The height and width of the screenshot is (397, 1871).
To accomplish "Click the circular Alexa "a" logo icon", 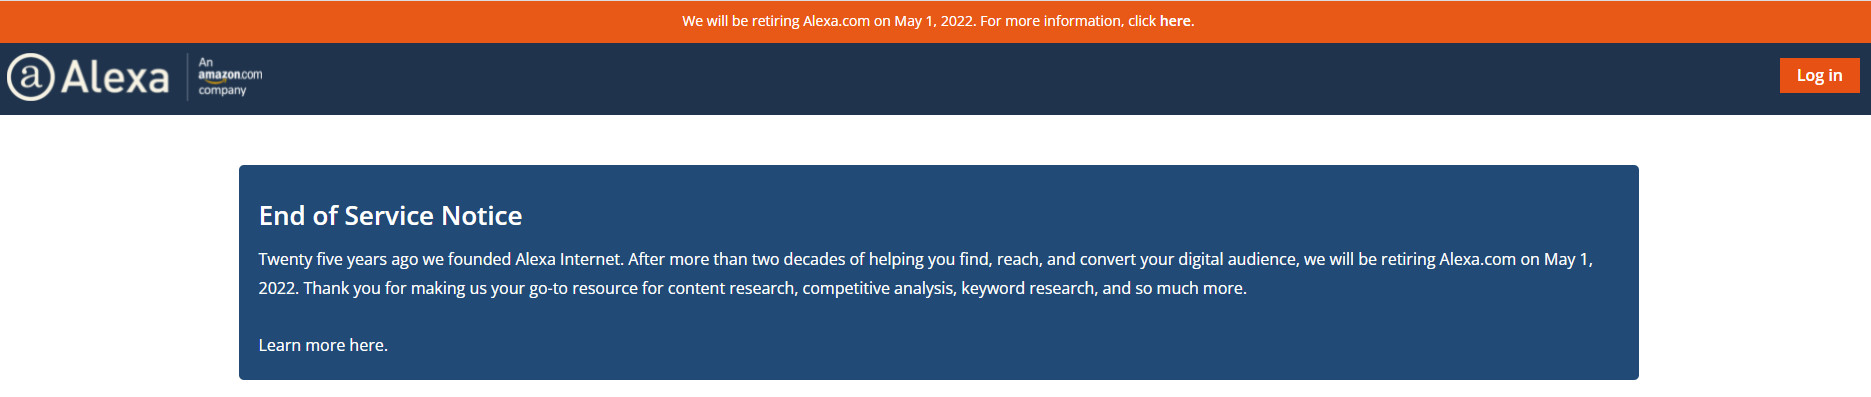I will (x=30, y=77).
